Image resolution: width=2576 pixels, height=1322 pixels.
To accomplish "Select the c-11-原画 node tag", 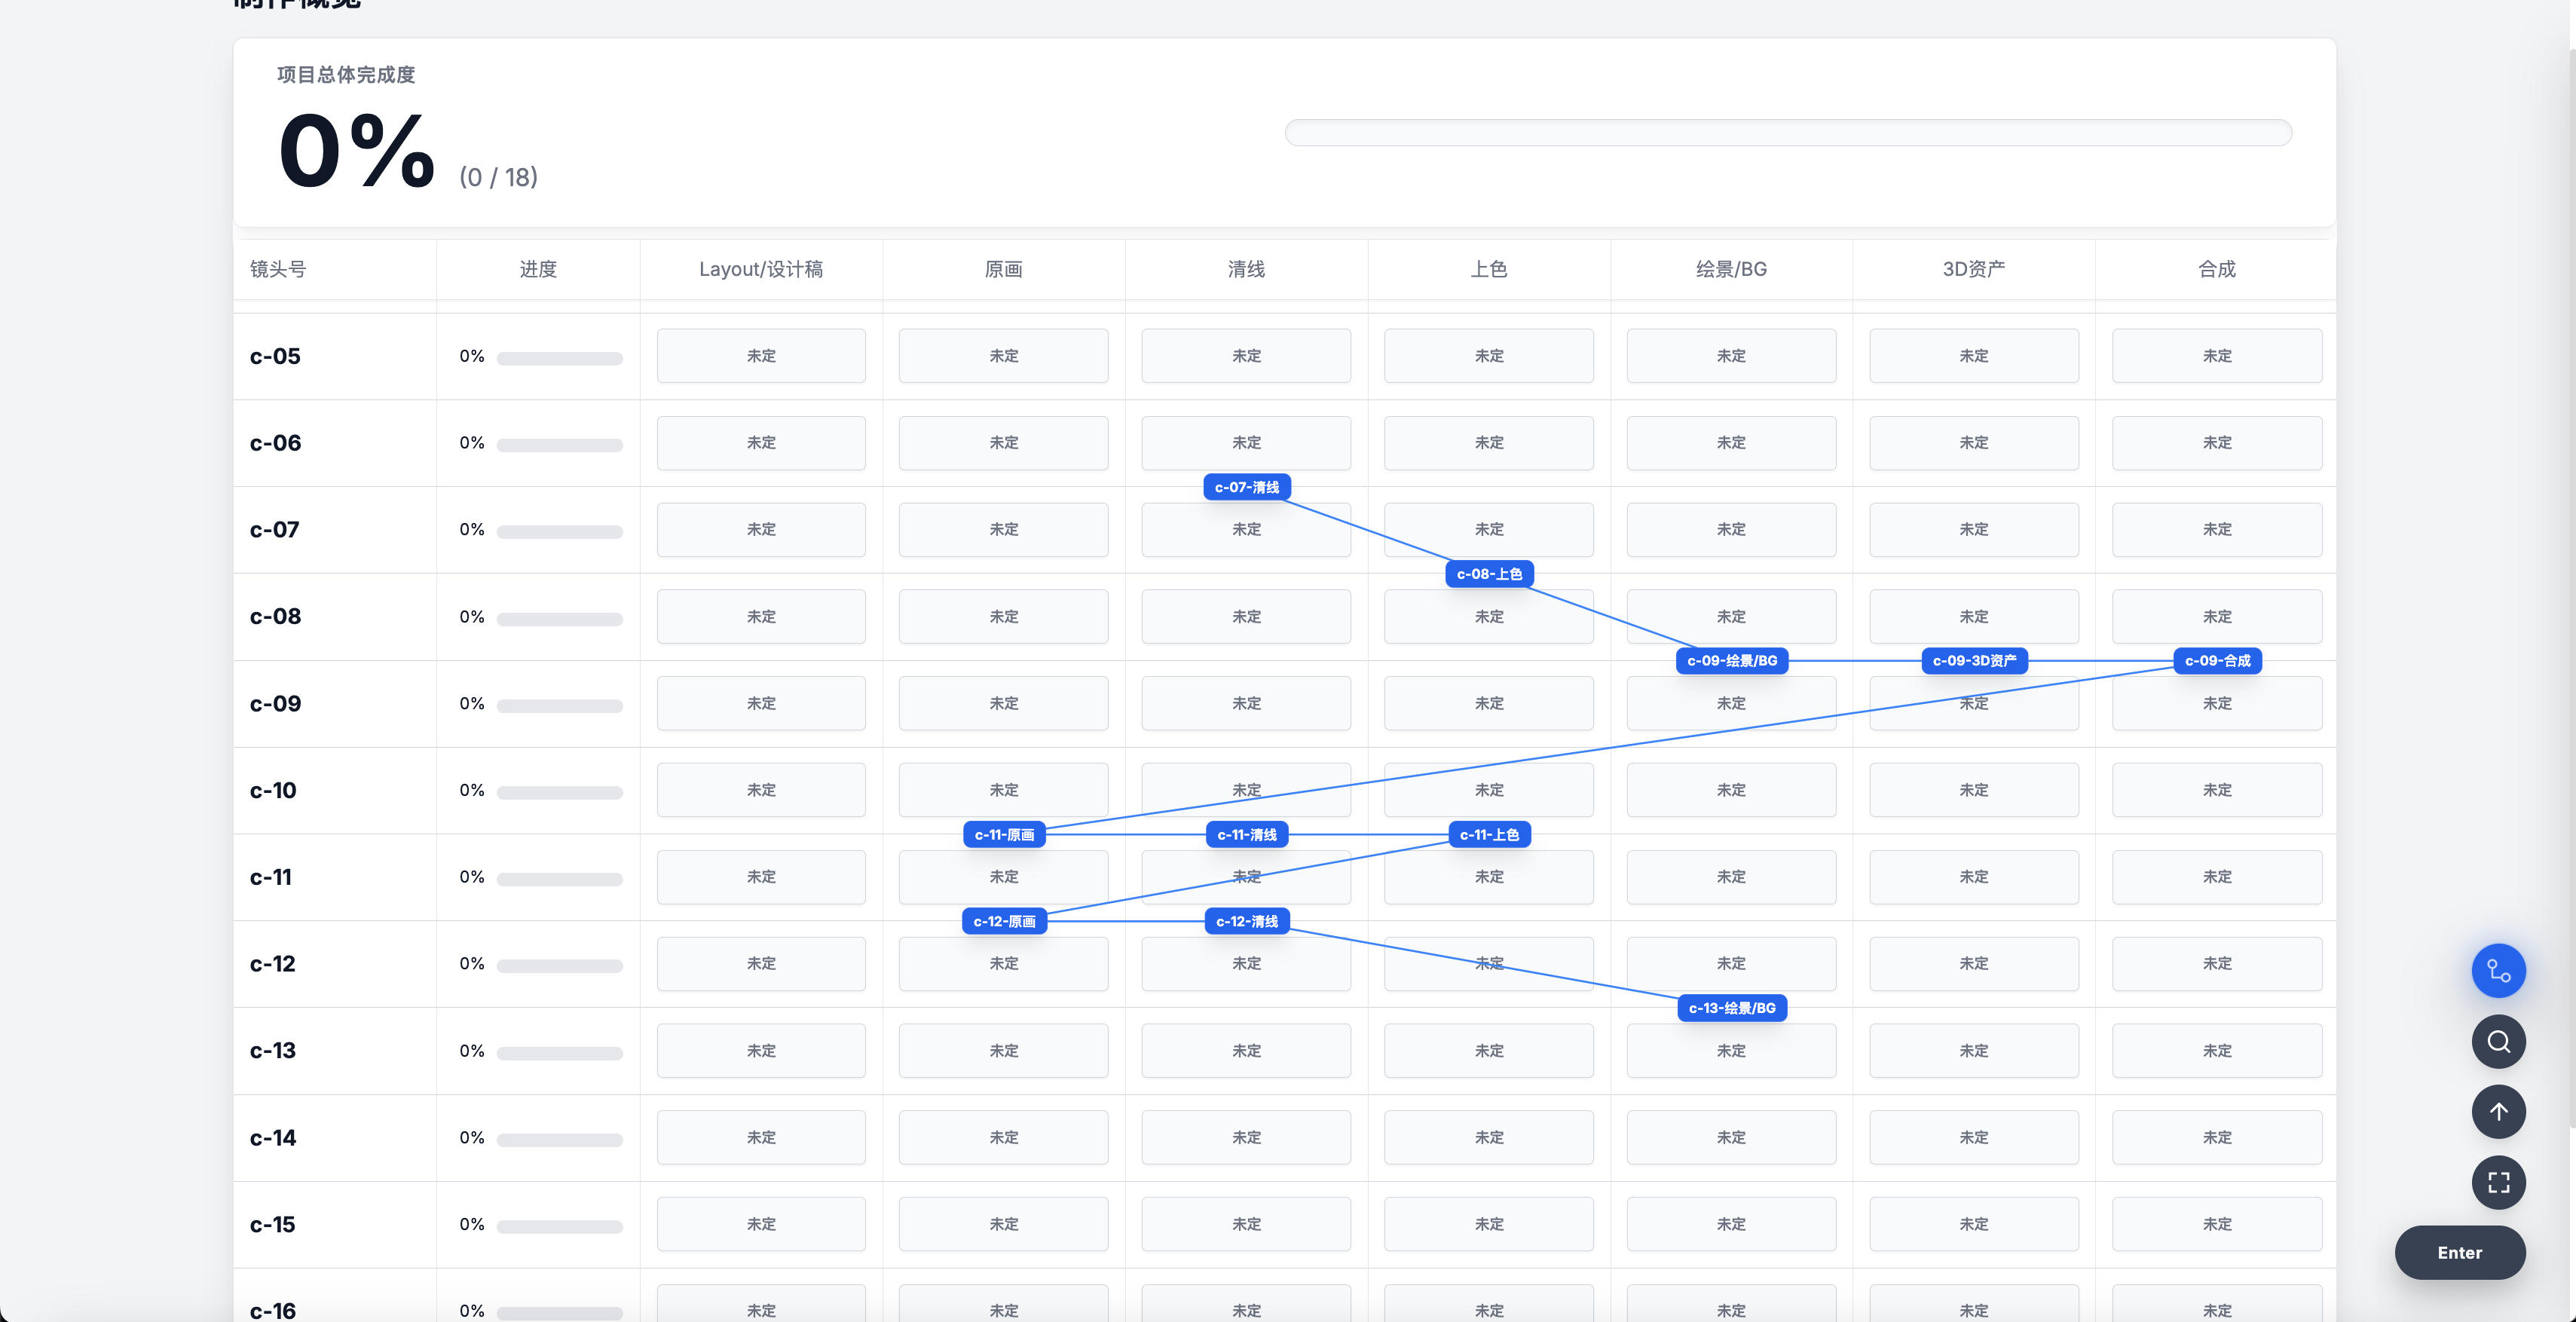I will click(1004, 834).
